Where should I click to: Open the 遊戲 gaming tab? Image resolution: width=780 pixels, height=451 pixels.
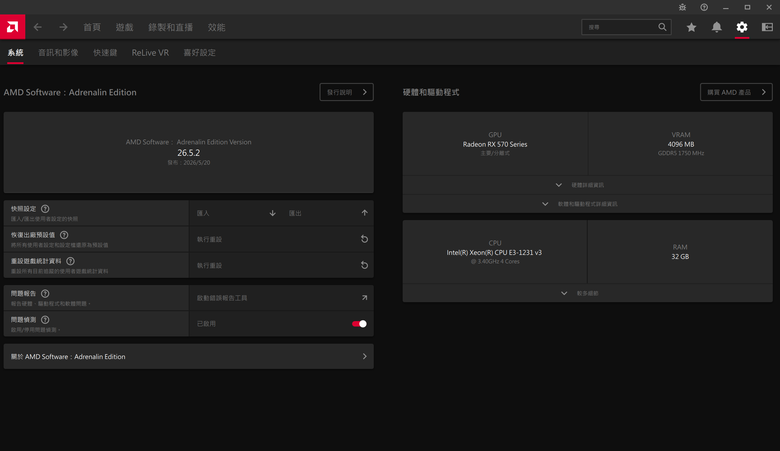click(x=124, y=27)
